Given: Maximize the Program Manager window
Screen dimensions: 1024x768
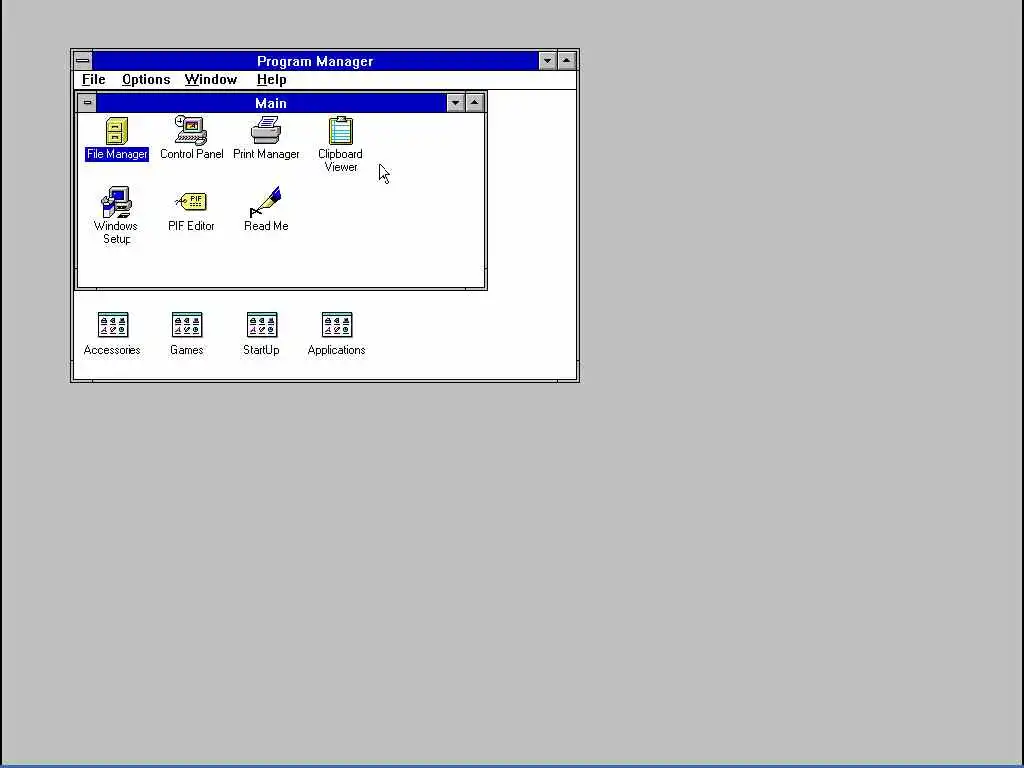Looking at the screenshot, I should [567, 61].
